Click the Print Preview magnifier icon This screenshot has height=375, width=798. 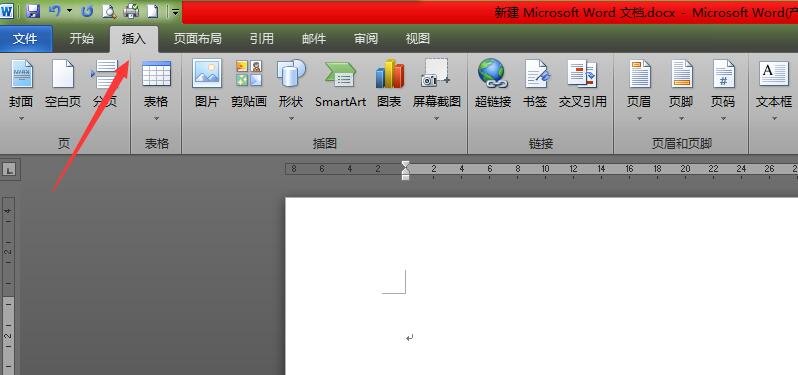[108, 11]
